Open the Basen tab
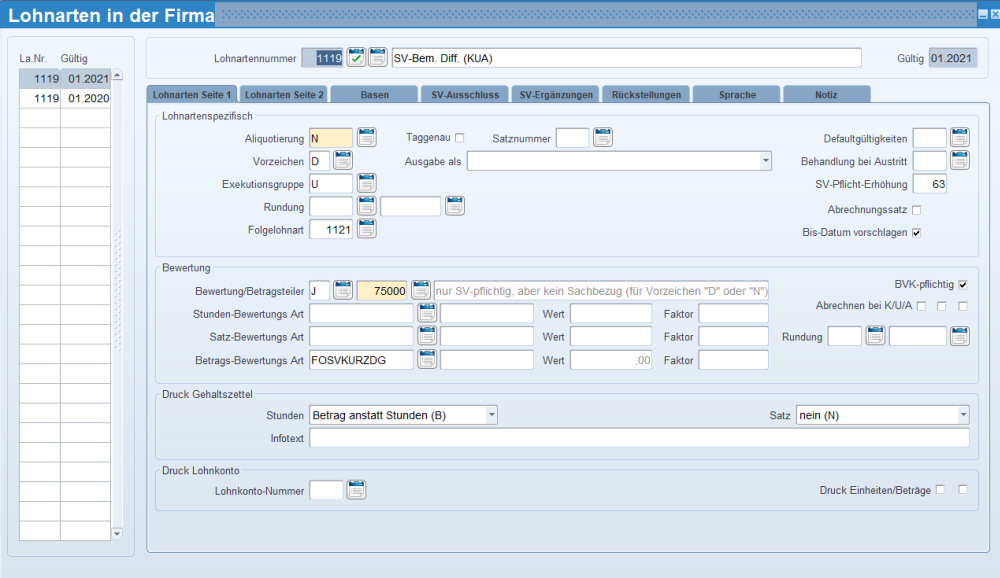1000x578 pixels. 374,94
